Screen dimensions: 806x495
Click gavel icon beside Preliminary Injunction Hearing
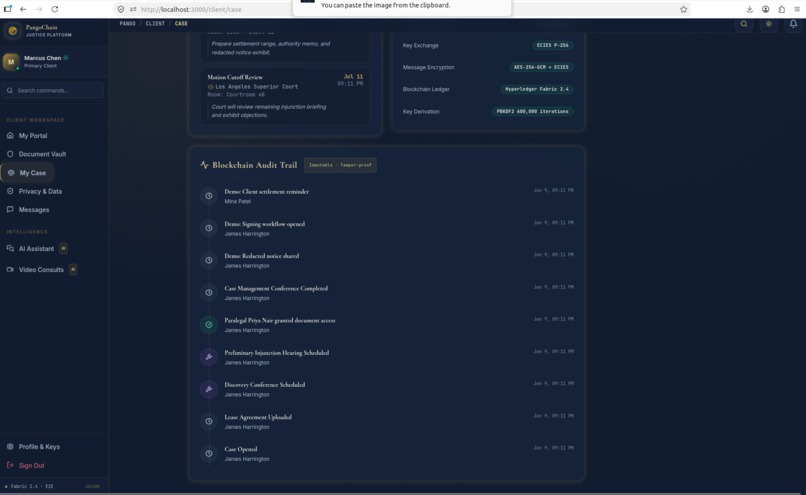209,357
